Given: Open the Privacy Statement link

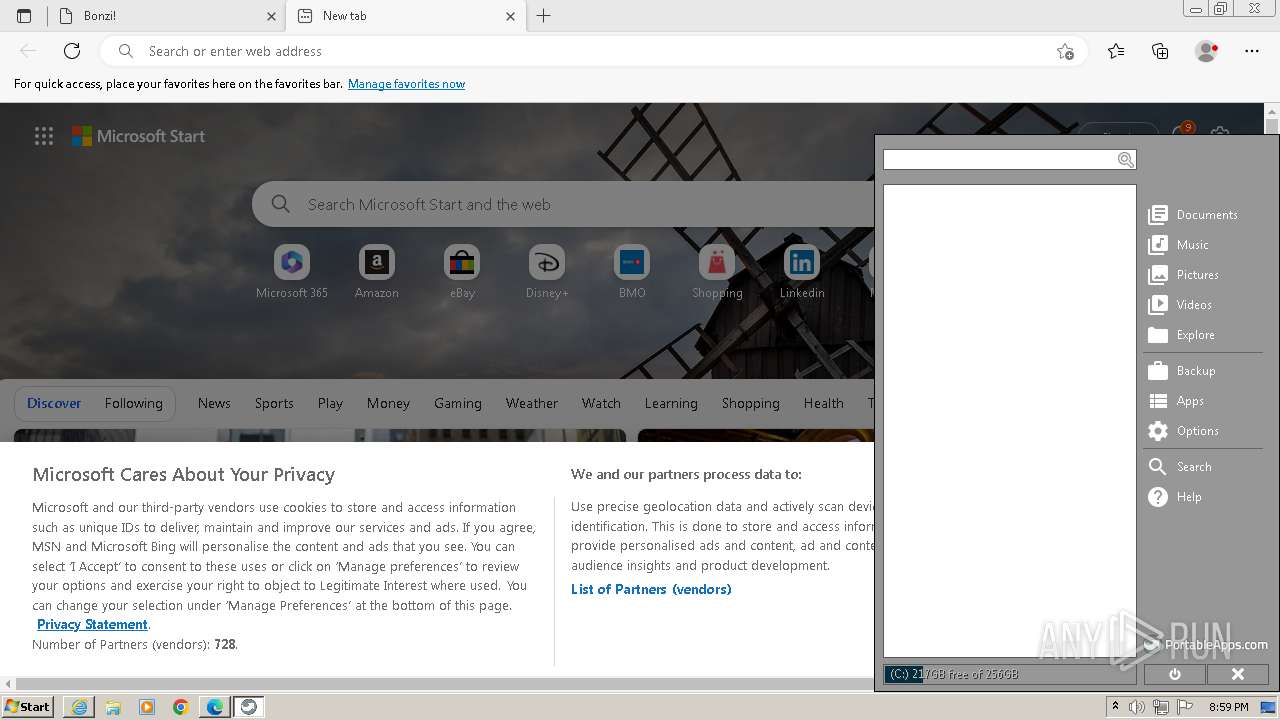Looking at the screenshot, I should coord(92,624).
